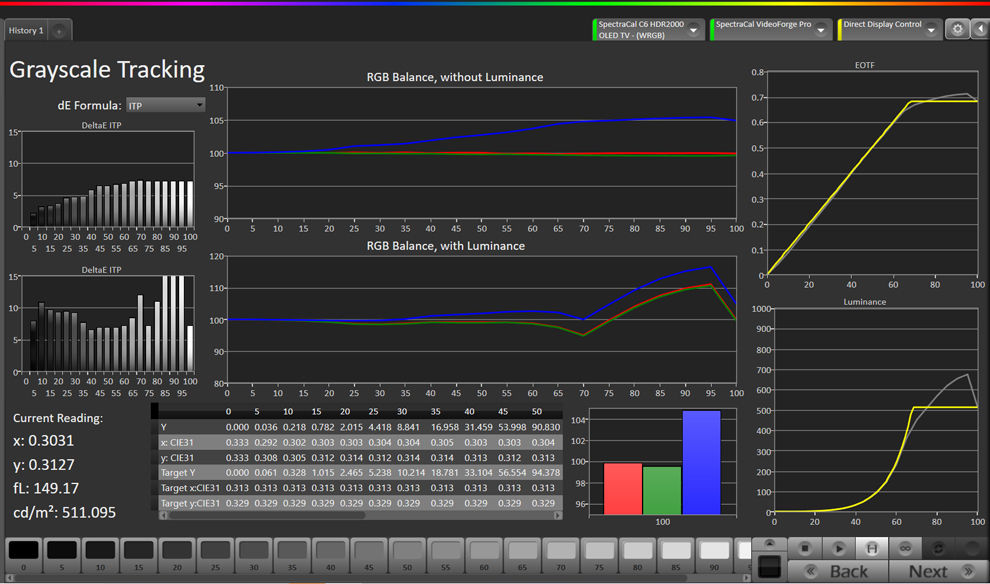The image size is (990, 584).
Task: Click the y: CIE31 row label
Action: click(177, 458)
